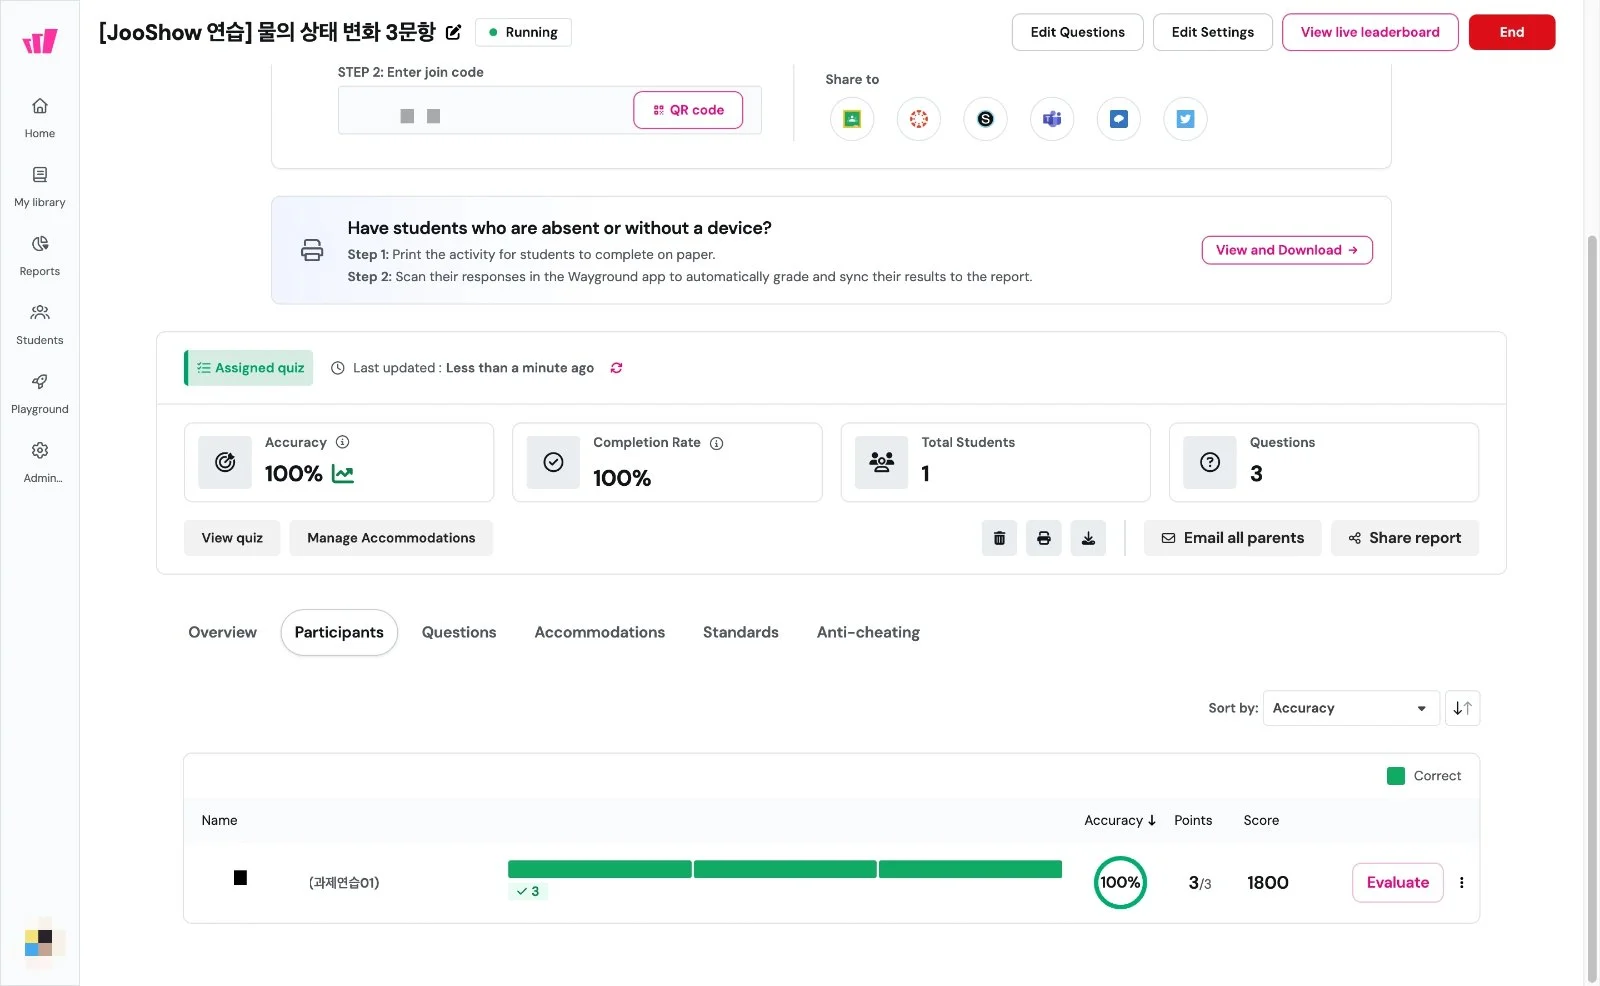Share to Canvas
1600x986 pixels.
[x=919, y=119]
